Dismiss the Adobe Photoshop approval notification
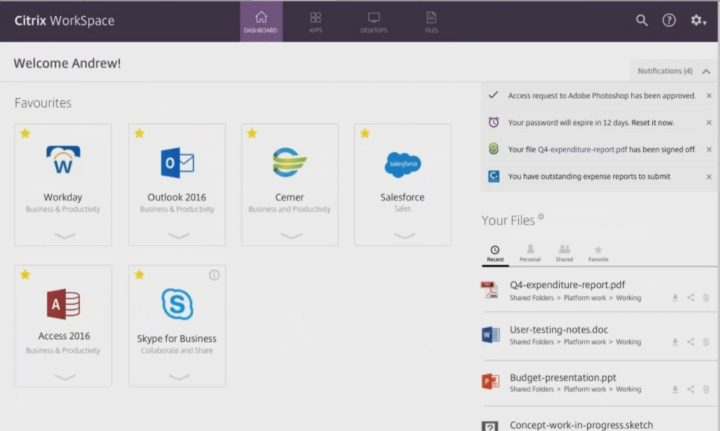The height and width of the screenshot is (431, 720). coord(709,95)
